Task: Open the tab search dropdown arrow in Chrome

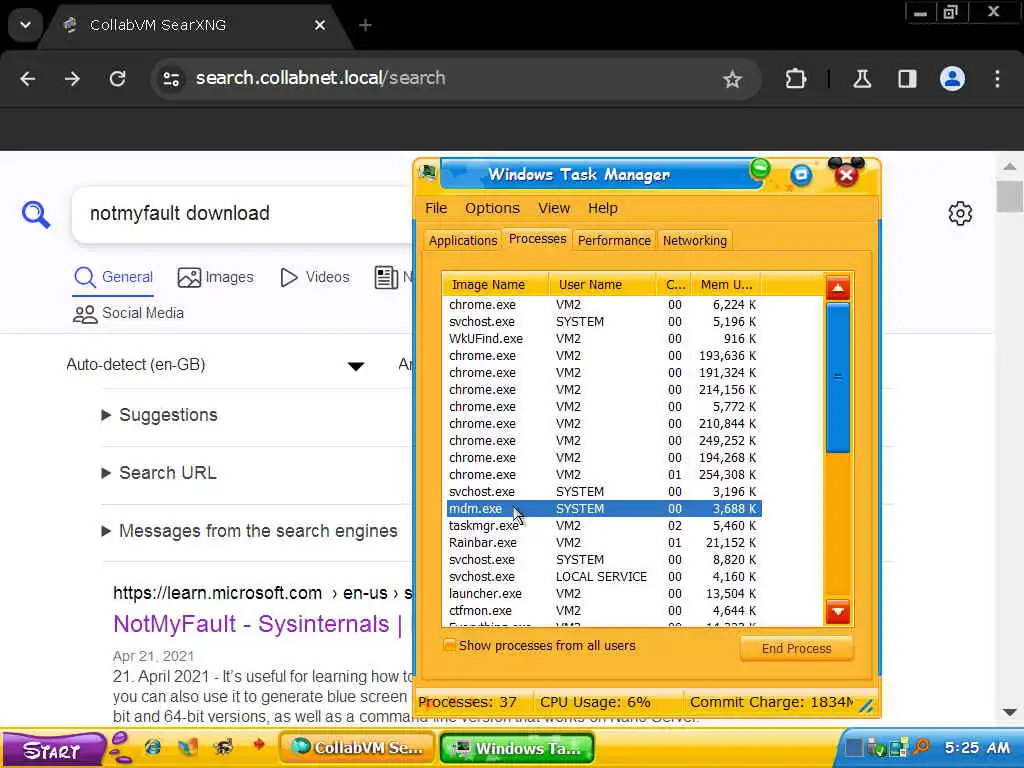Action: click(x=25, y=25)
